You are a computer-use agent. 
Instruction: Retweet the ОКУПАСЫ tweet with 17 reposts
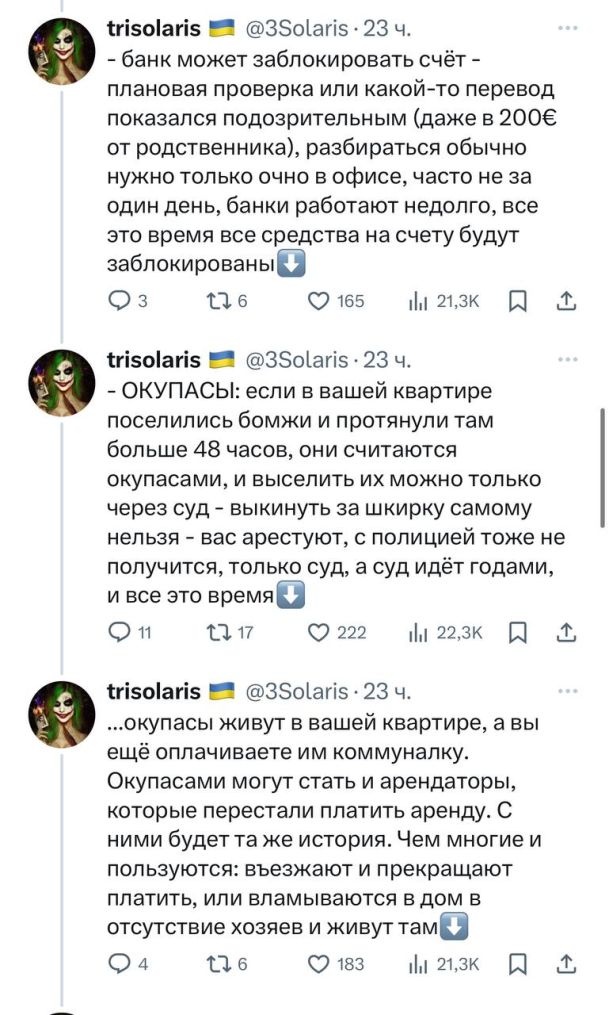coord(215,632)
